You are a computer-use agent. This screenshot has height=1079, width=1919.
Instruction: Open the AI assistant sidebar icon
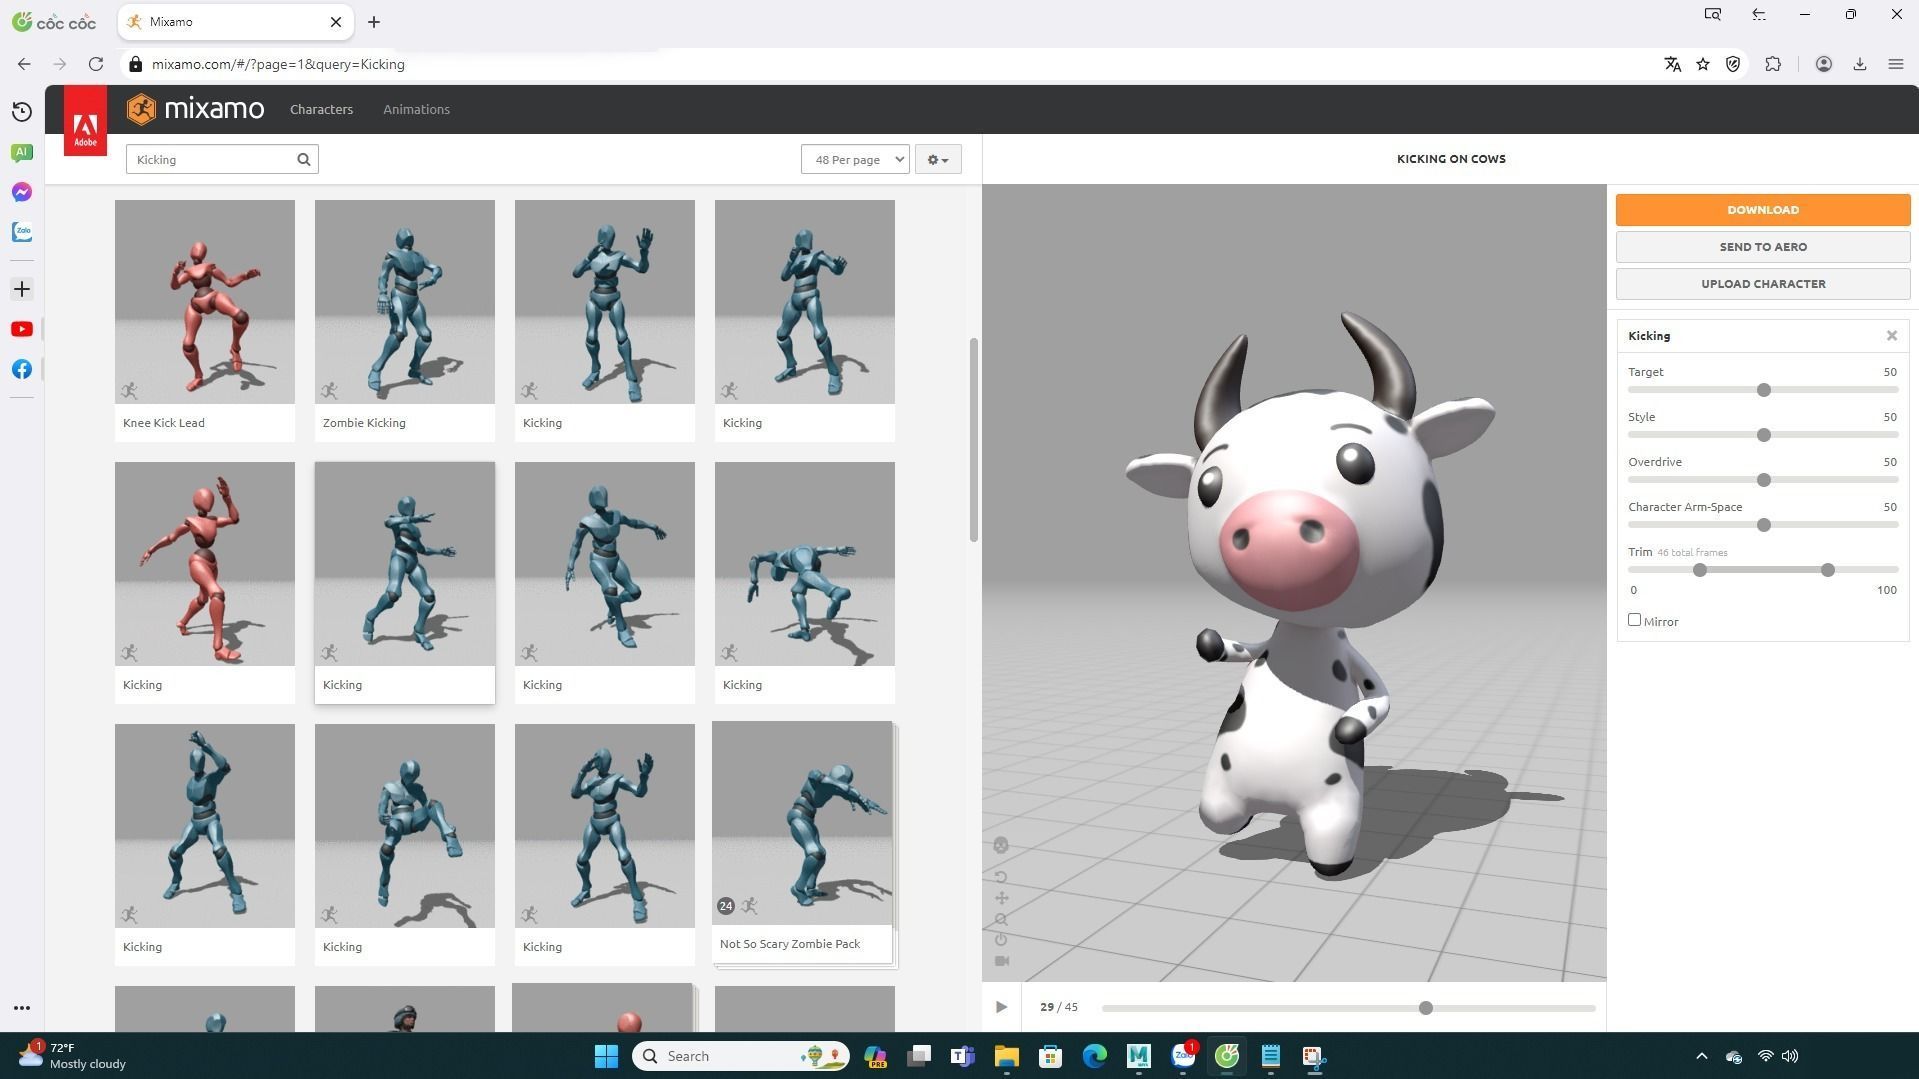pyautogui.click(x=22, y=152)
